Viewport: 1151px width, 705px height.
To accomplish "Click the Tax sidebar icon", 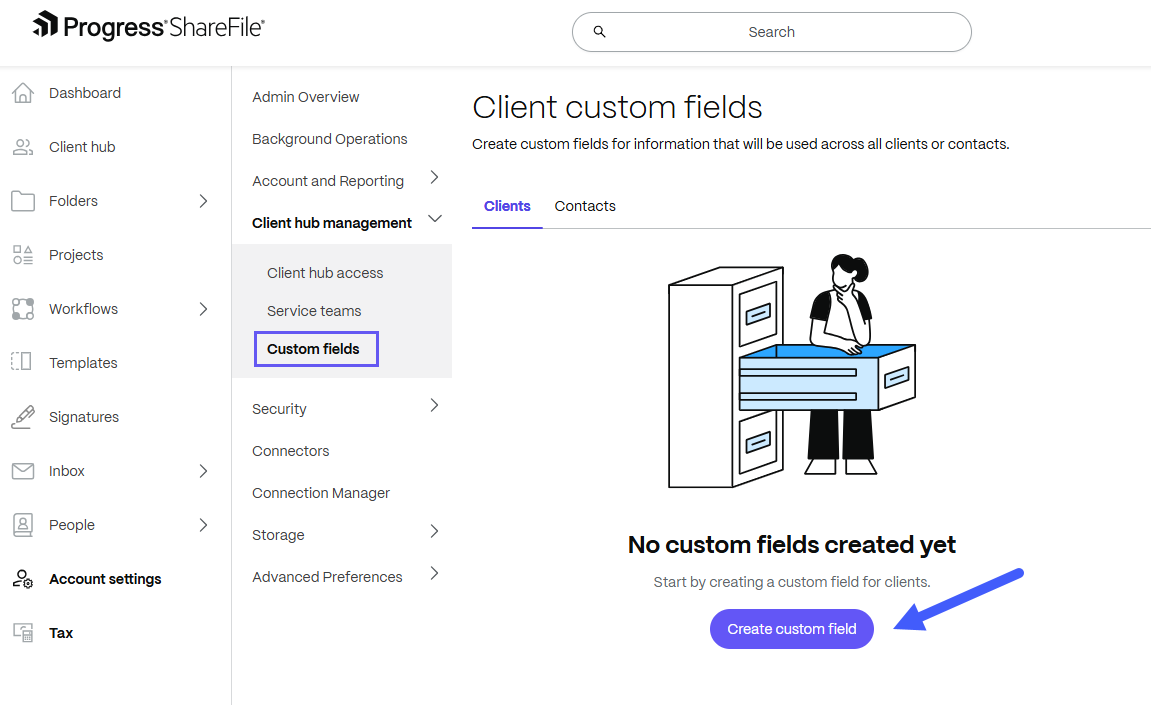I will 22,632.
